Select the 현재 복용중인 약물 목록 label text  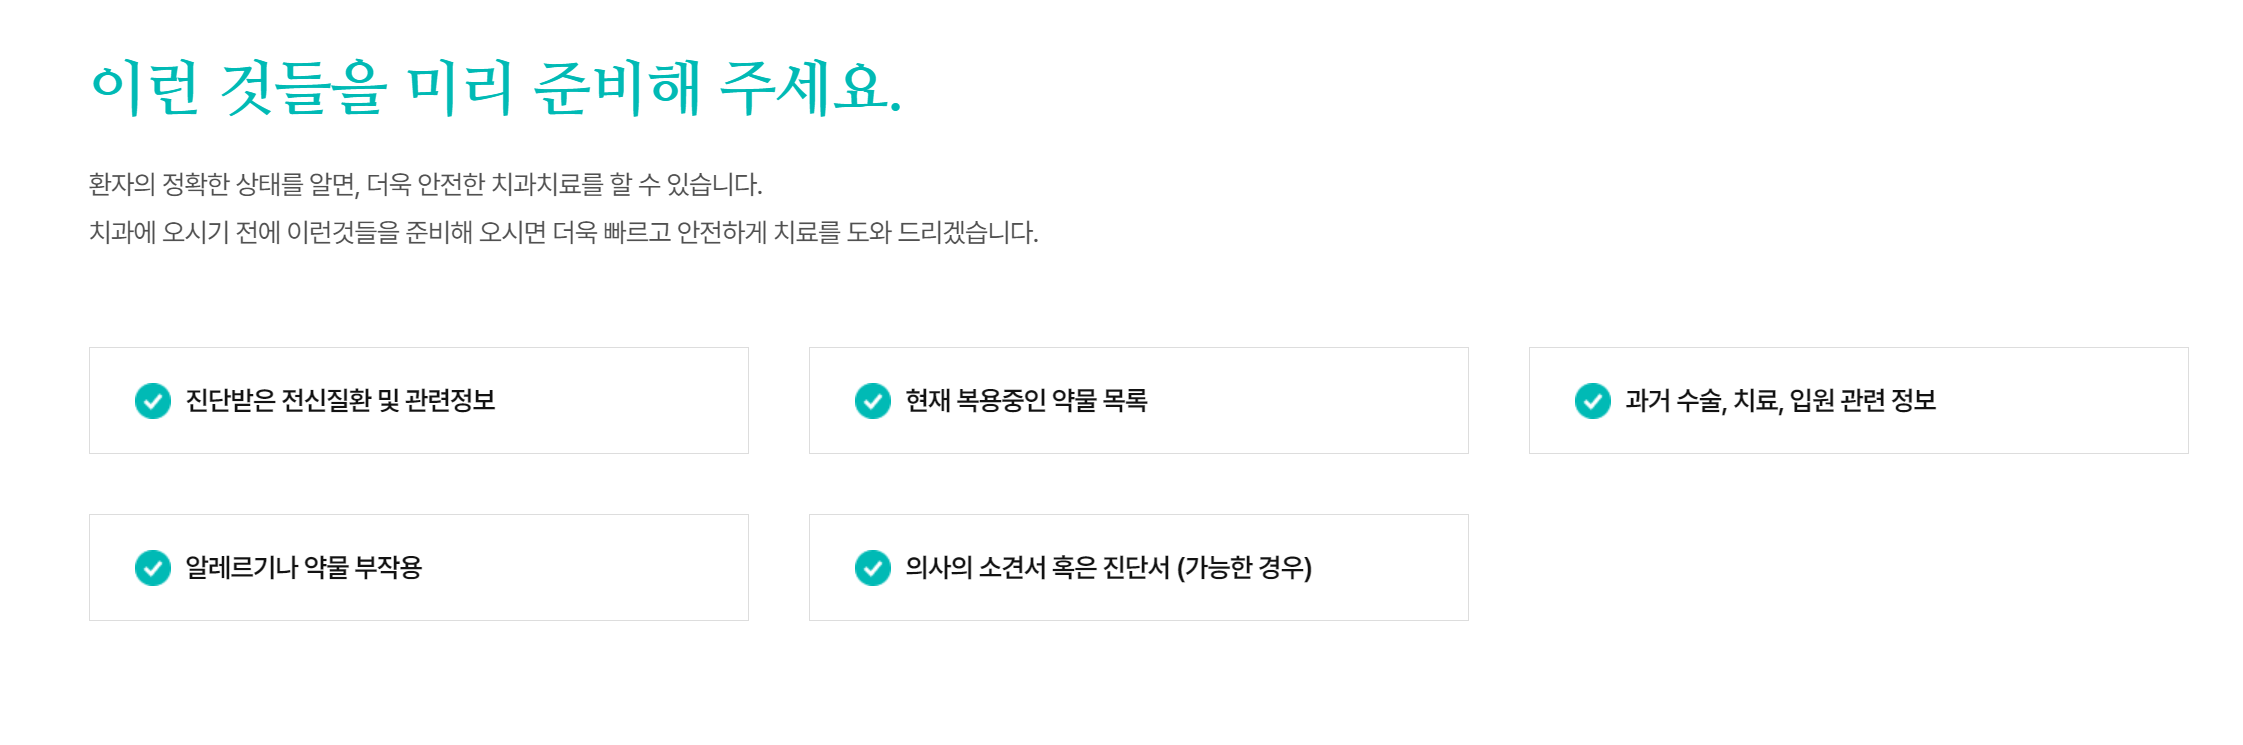pyautogui.click(x=1026, y=401)
